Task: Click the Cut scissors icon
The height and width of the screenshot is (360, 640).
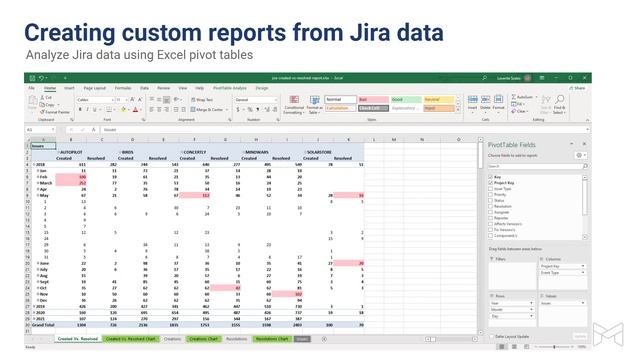Action: (x=42, y=98)
